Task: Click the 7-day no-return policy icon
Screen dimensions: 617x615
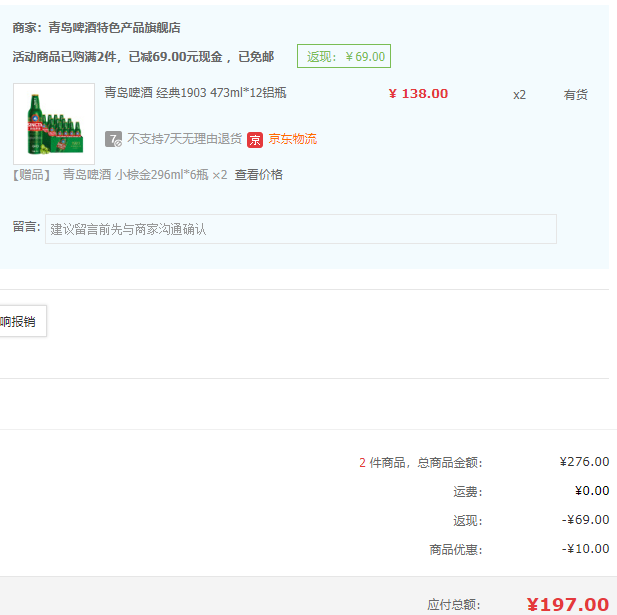Action: point(113,139)
